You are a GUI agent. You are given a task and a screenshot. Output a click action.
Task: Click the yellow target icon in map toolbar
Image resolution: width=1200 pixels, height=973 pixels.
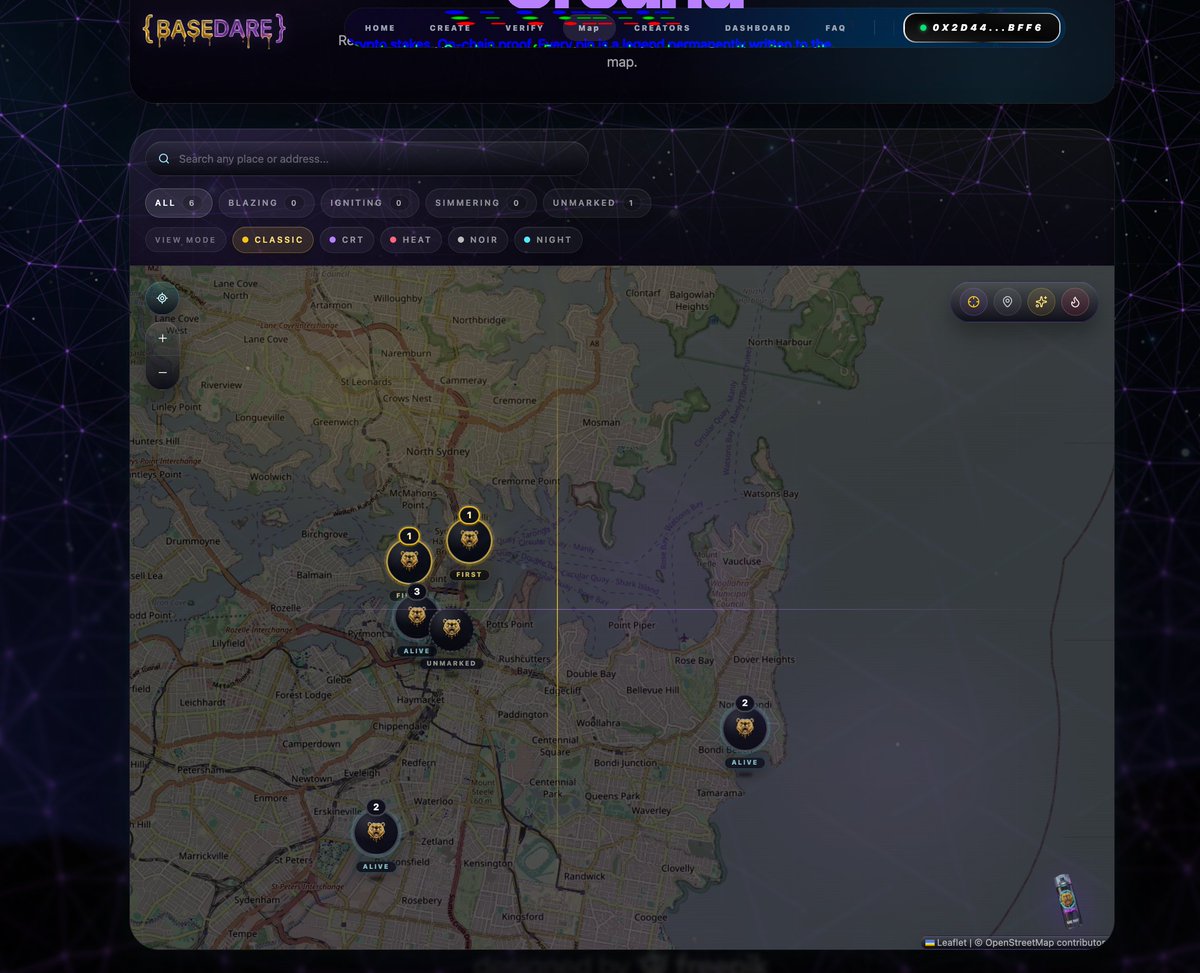pos(973,302)
